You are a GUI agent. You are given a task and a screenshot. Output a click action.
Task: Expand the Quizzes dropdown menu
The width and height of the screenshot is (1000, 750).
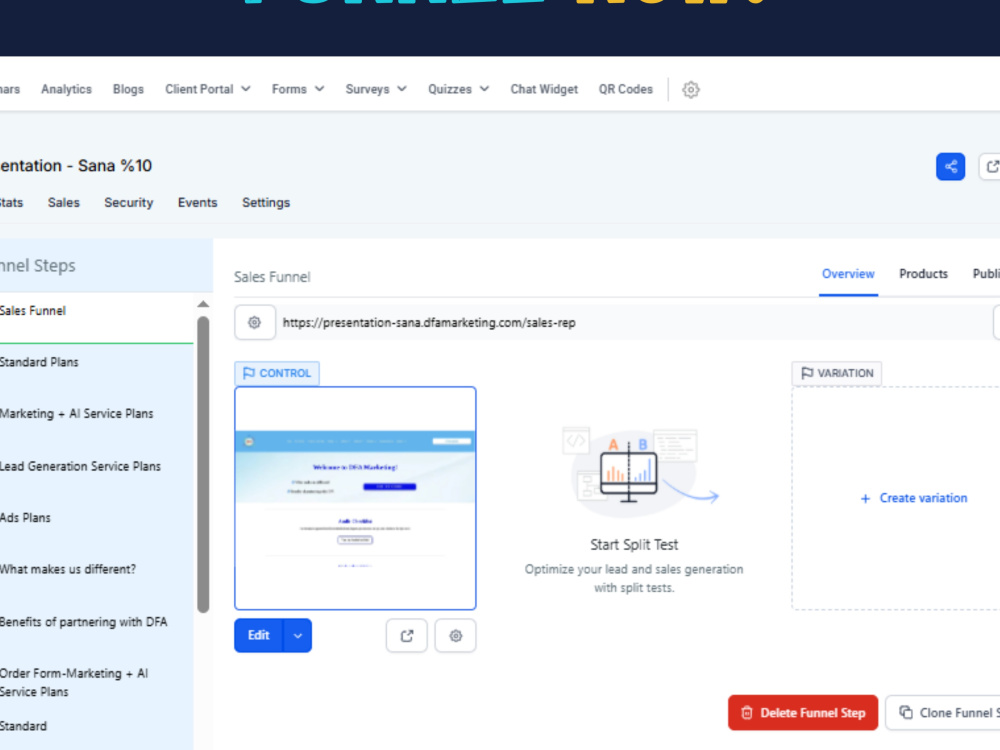[459, 89]
